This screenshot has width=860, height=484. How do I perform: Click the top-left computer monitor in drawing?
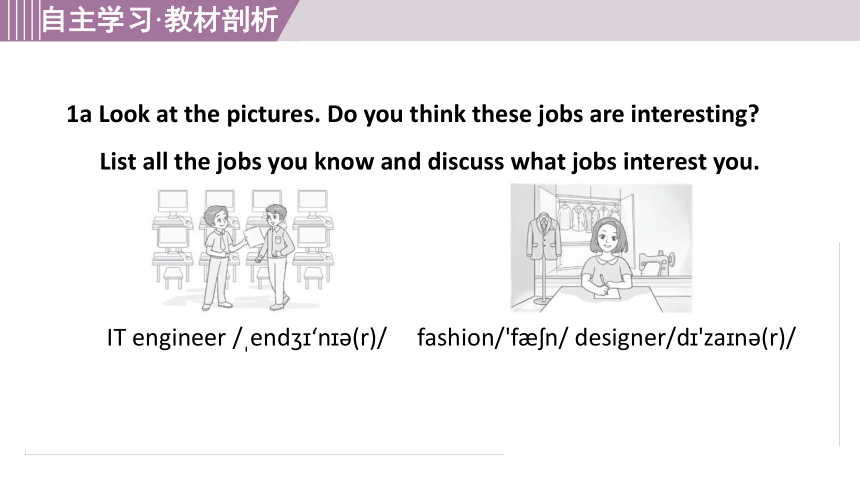pos(173,204)
